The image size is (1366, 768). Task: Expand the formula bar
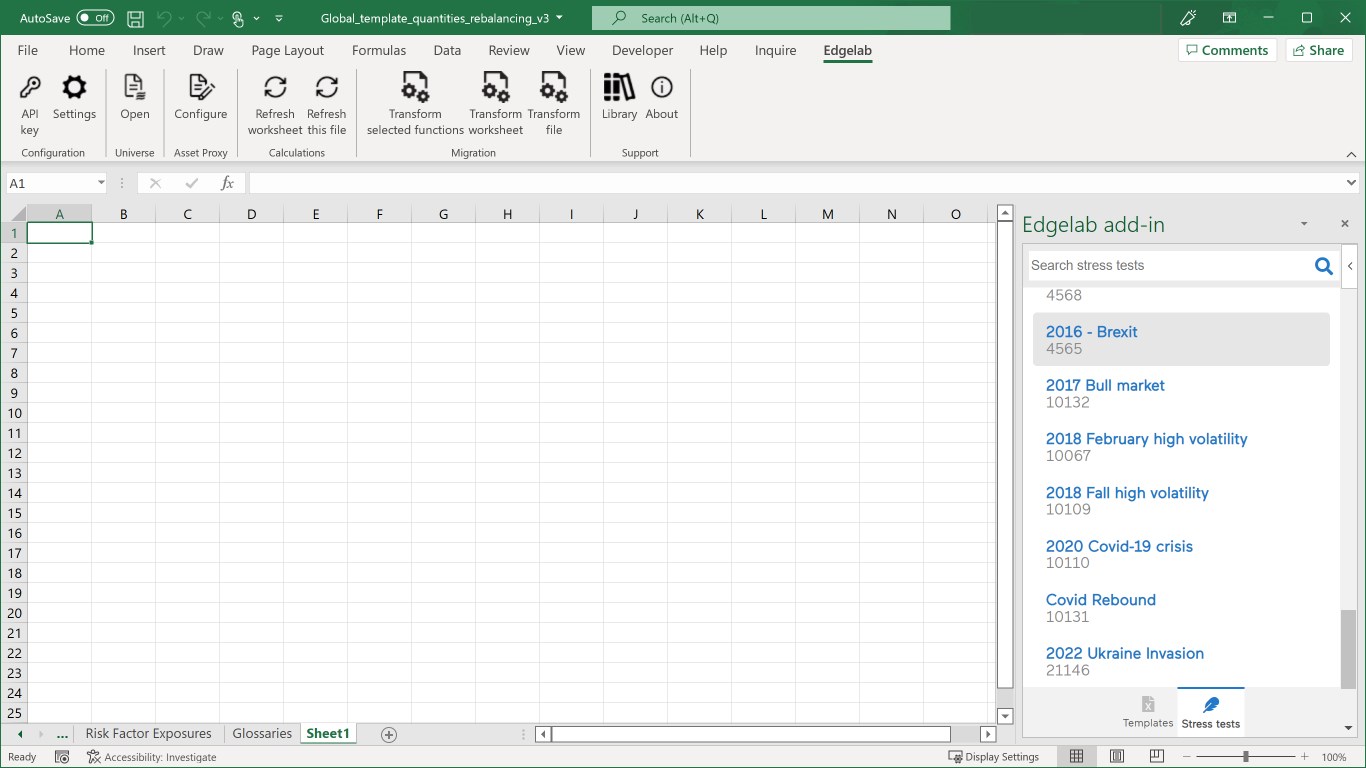[x=1352, y=183]
